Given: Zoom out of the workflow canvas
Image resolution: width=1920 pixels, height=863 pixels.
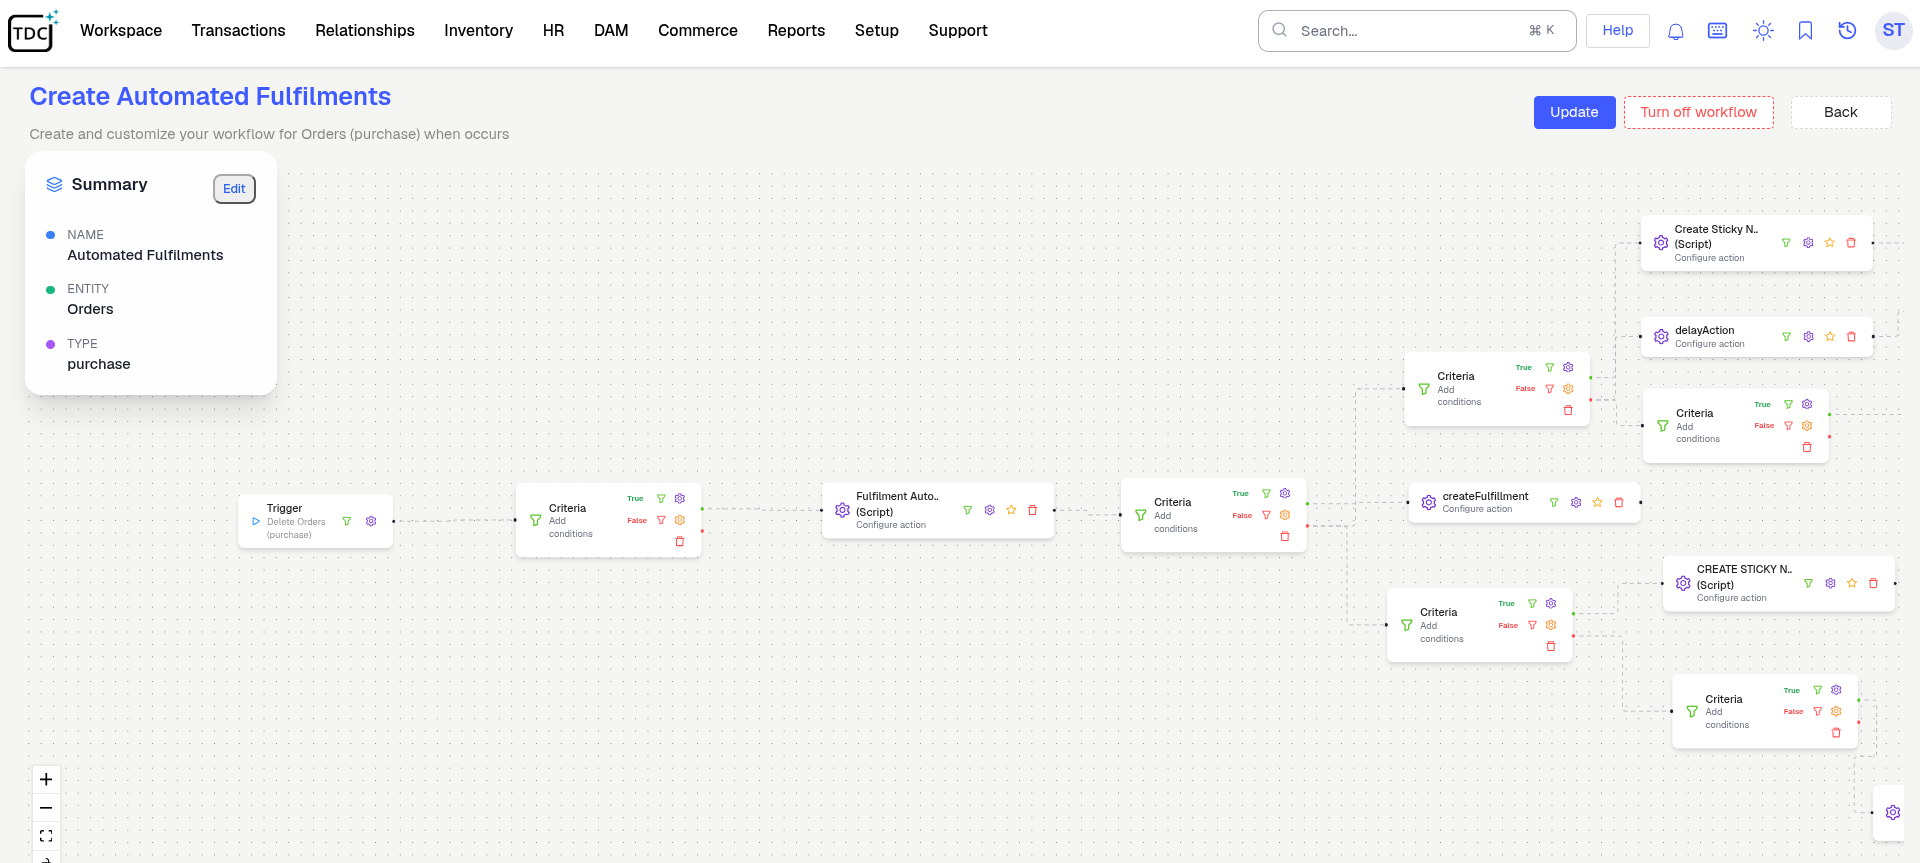Looking at the screenshot, I should pyautogui.click(x=46, y=808).
